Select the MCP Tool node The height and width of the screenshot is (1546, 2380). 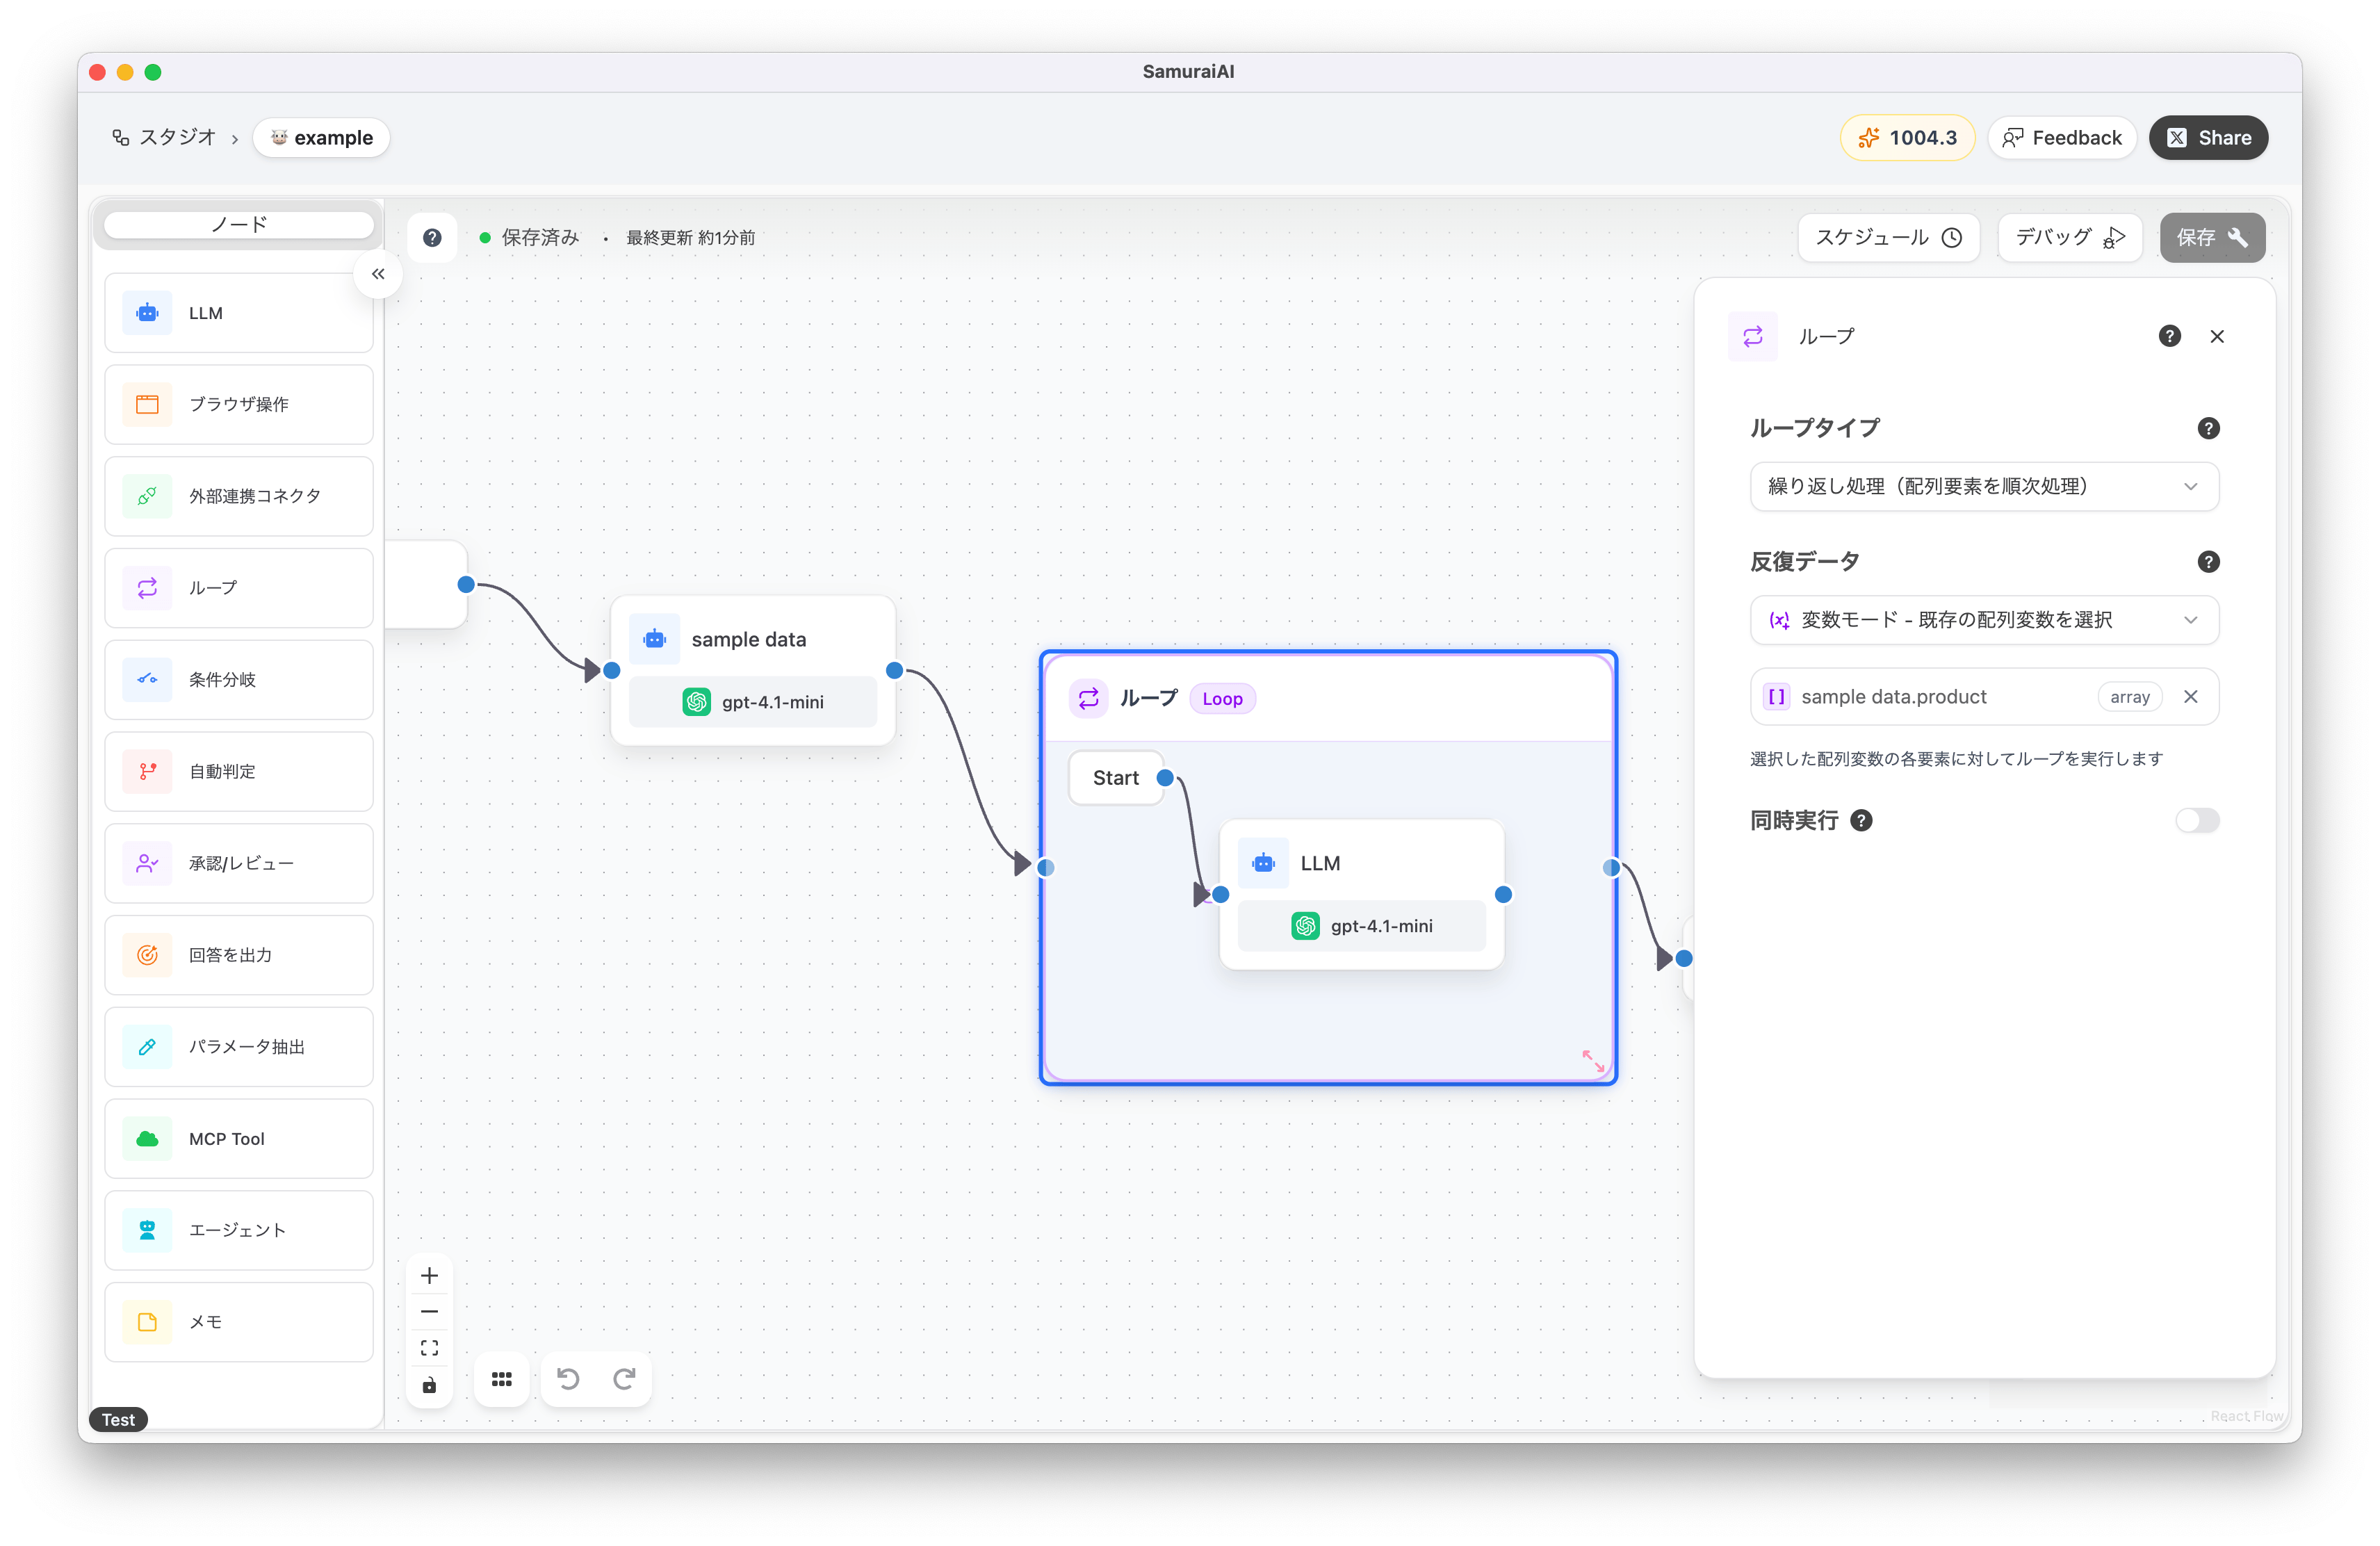238,1138
